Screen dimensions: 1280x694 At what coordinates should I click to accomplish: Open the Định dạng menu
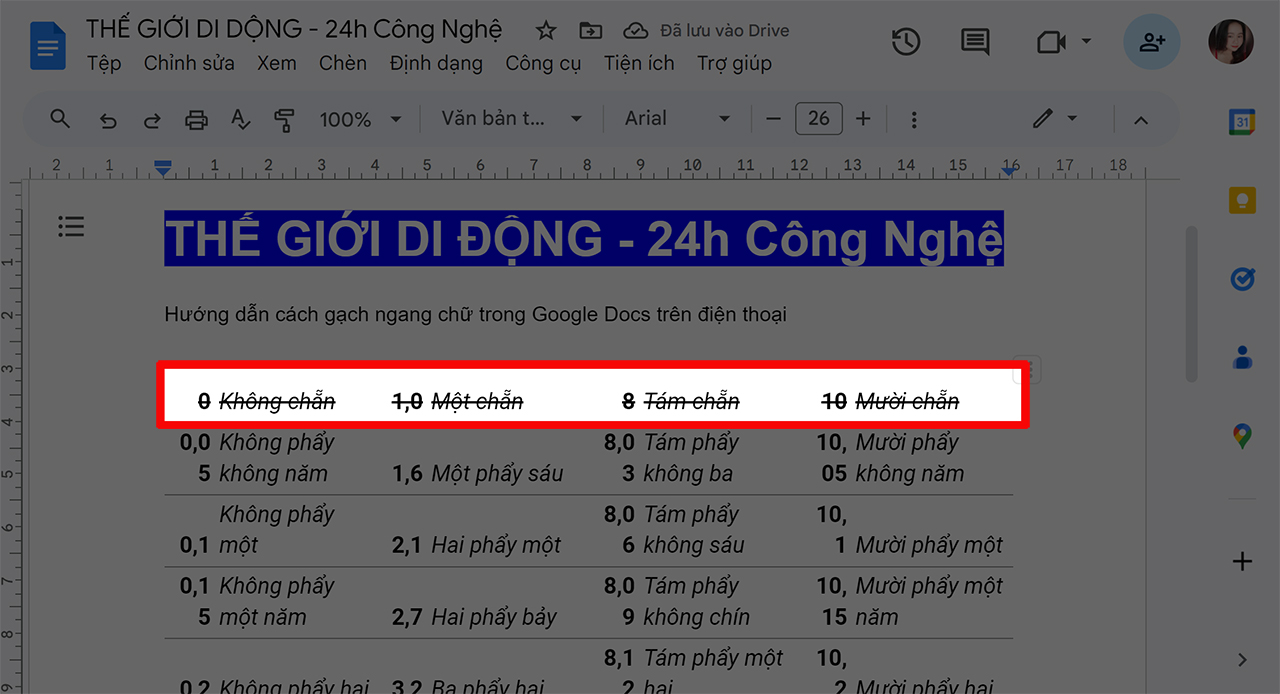coord(436,63)
